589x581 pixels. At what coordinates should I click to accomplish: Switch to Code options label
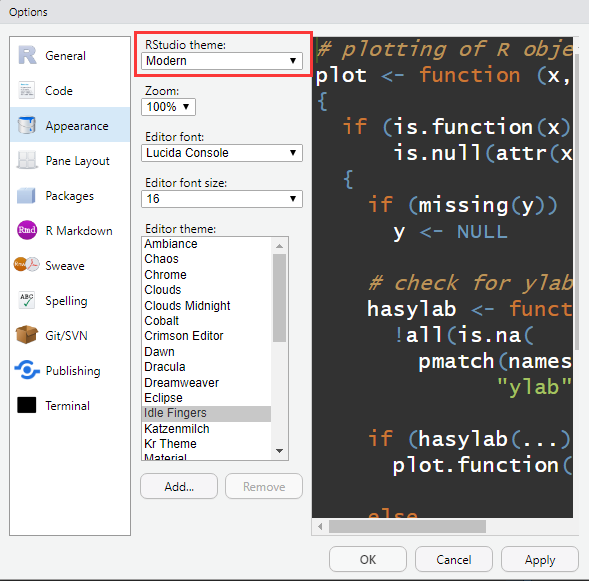click(x=59, y=91)
